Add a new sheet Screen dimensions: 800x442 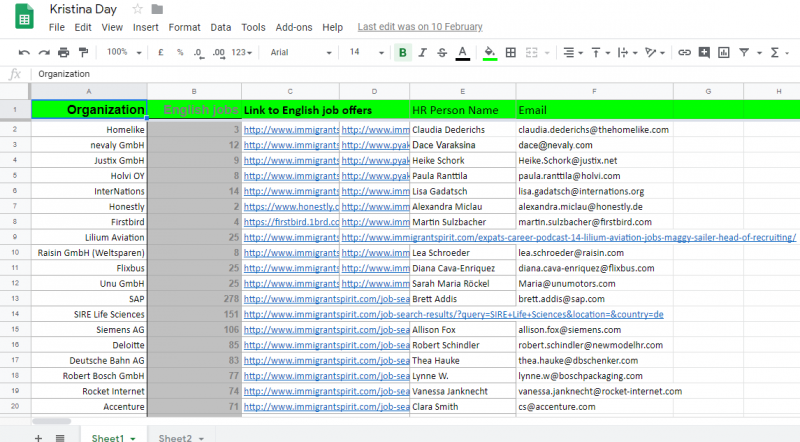coord(38,437)
